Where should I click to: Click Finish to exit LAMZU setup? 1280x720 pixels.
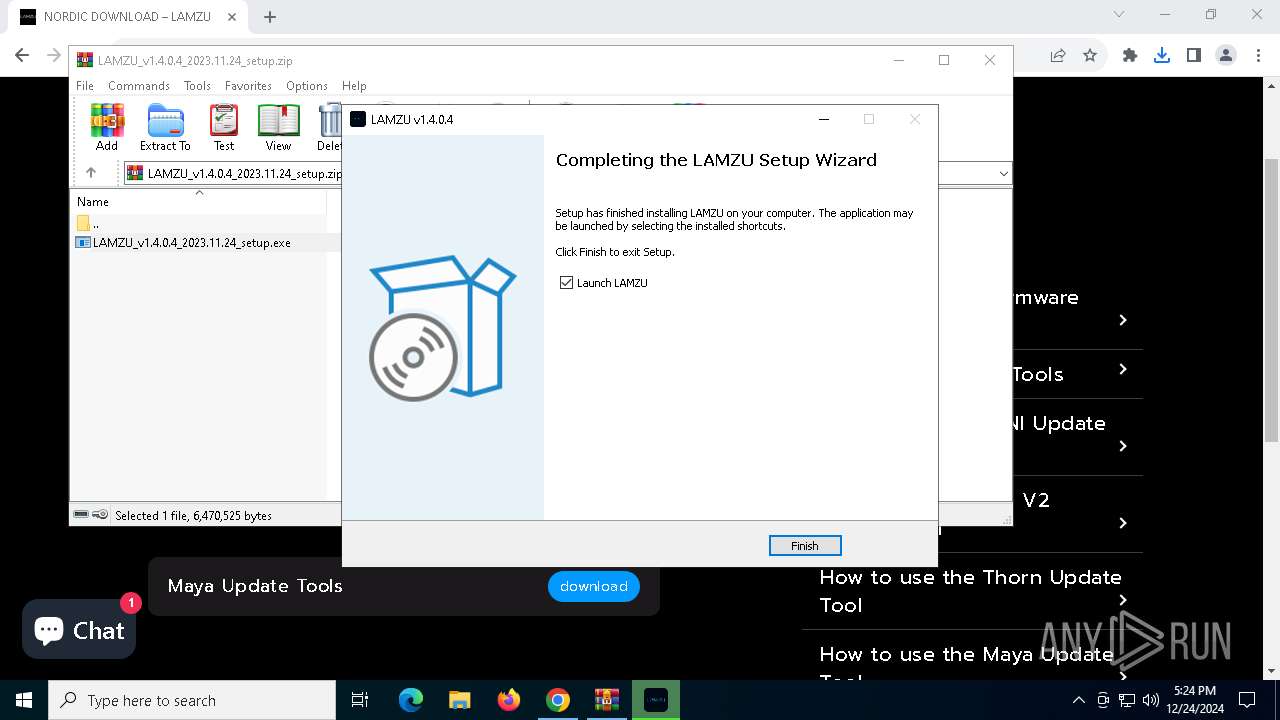point(805,546)
